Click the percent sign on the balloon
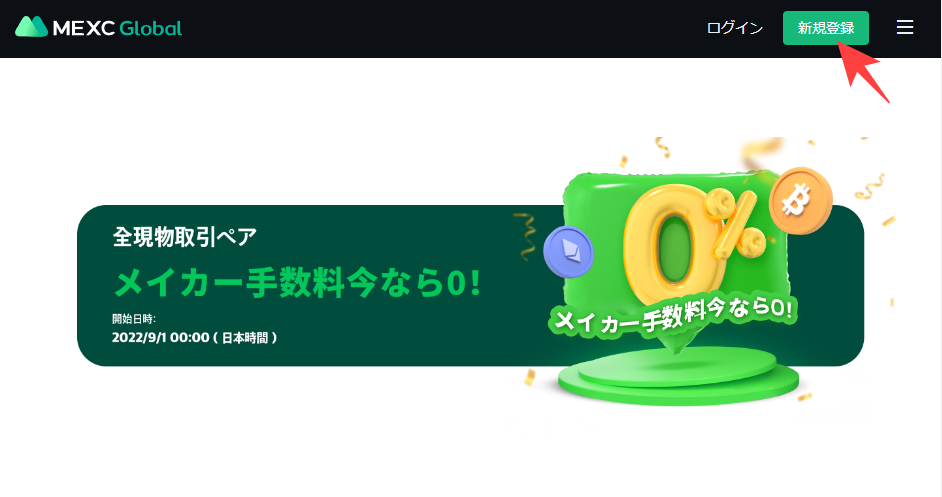 (x=736, y=225)
